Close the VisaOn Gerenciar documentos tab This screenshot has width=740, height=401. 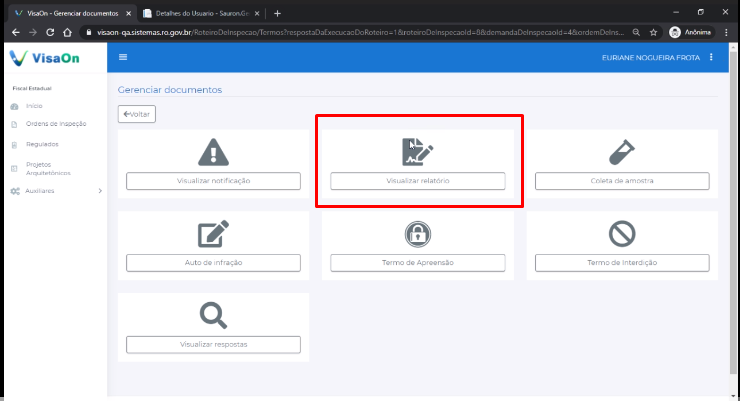pyautogui.click(x=128, y=13)
